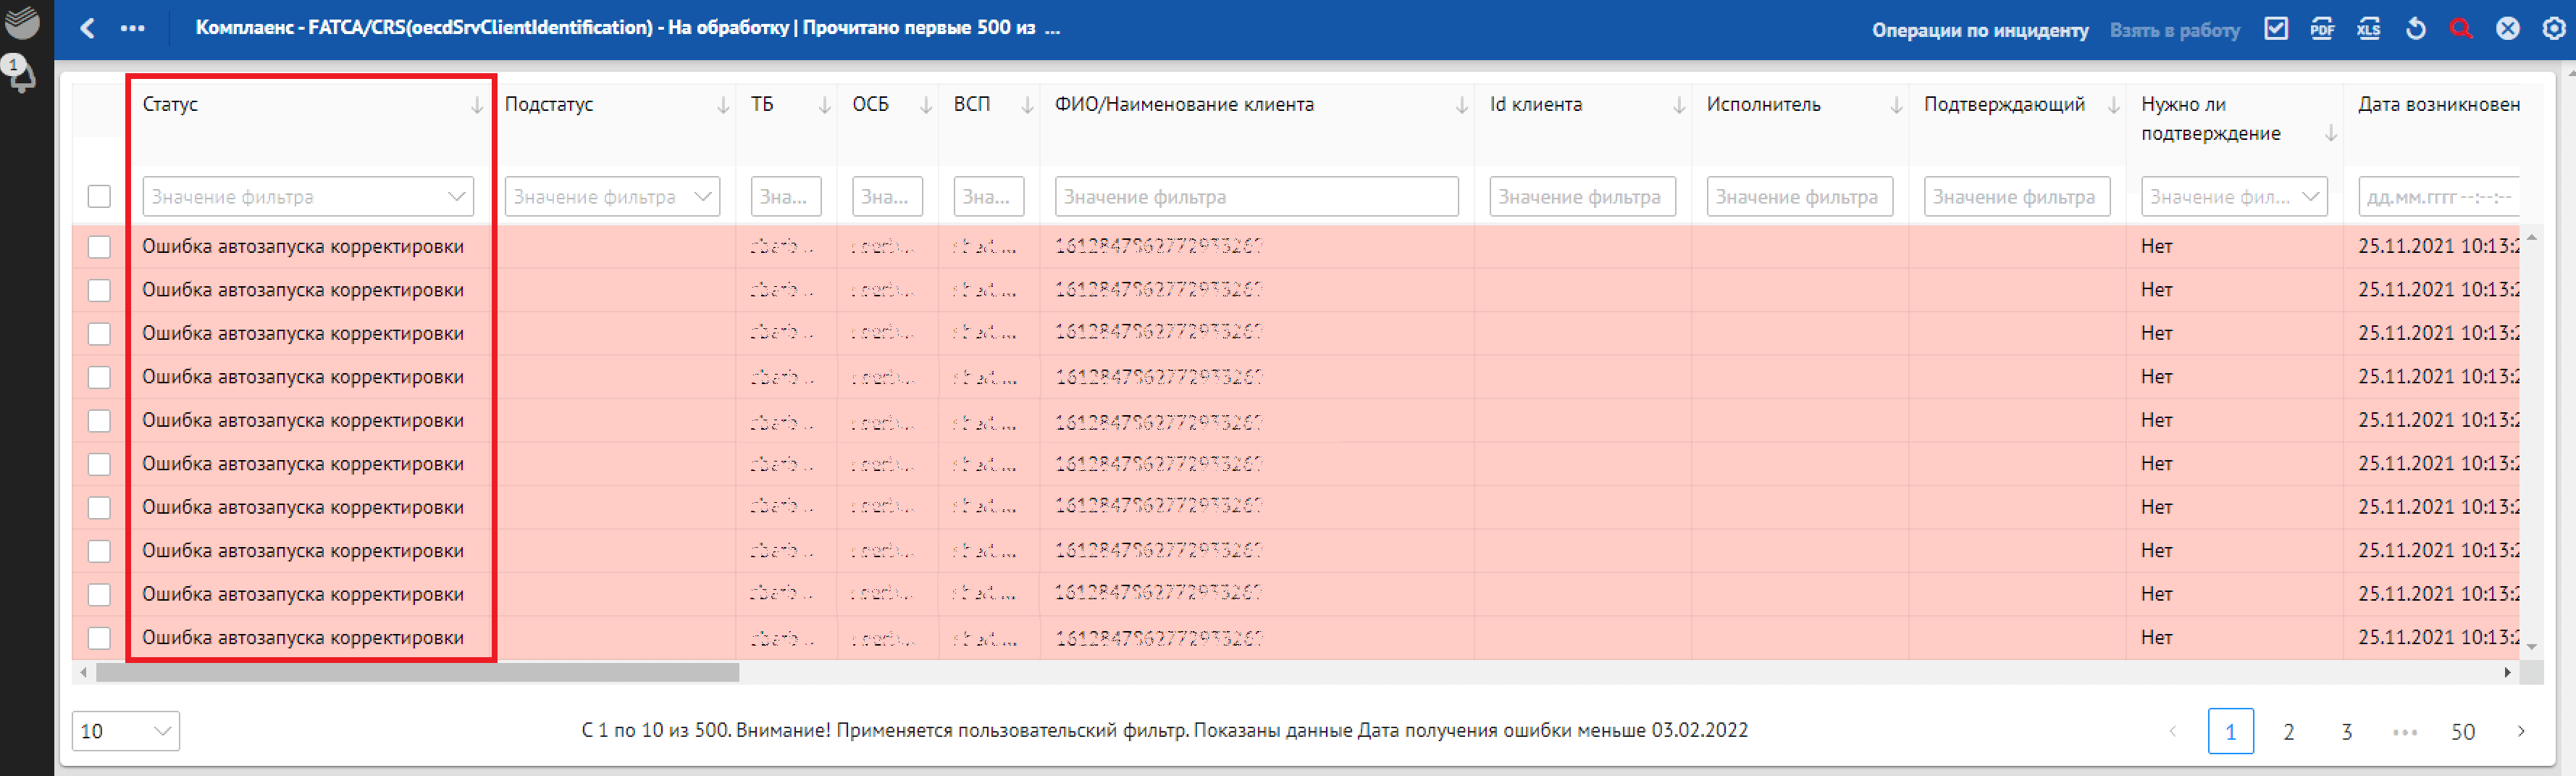The image size is (2576, 776).
Task: Click the checkmark box toolbar icon
Action: coord(2276,29)
